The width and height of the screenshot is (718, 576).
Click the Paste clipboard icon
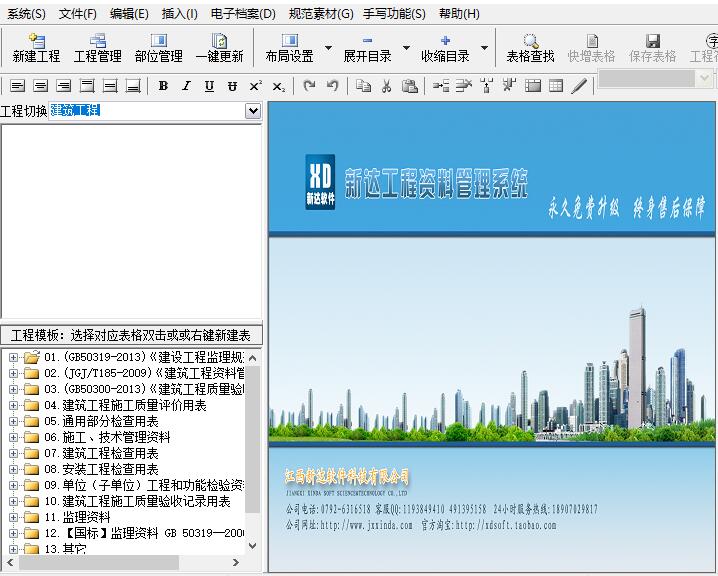pyautogui.click(x=409, y=86)
